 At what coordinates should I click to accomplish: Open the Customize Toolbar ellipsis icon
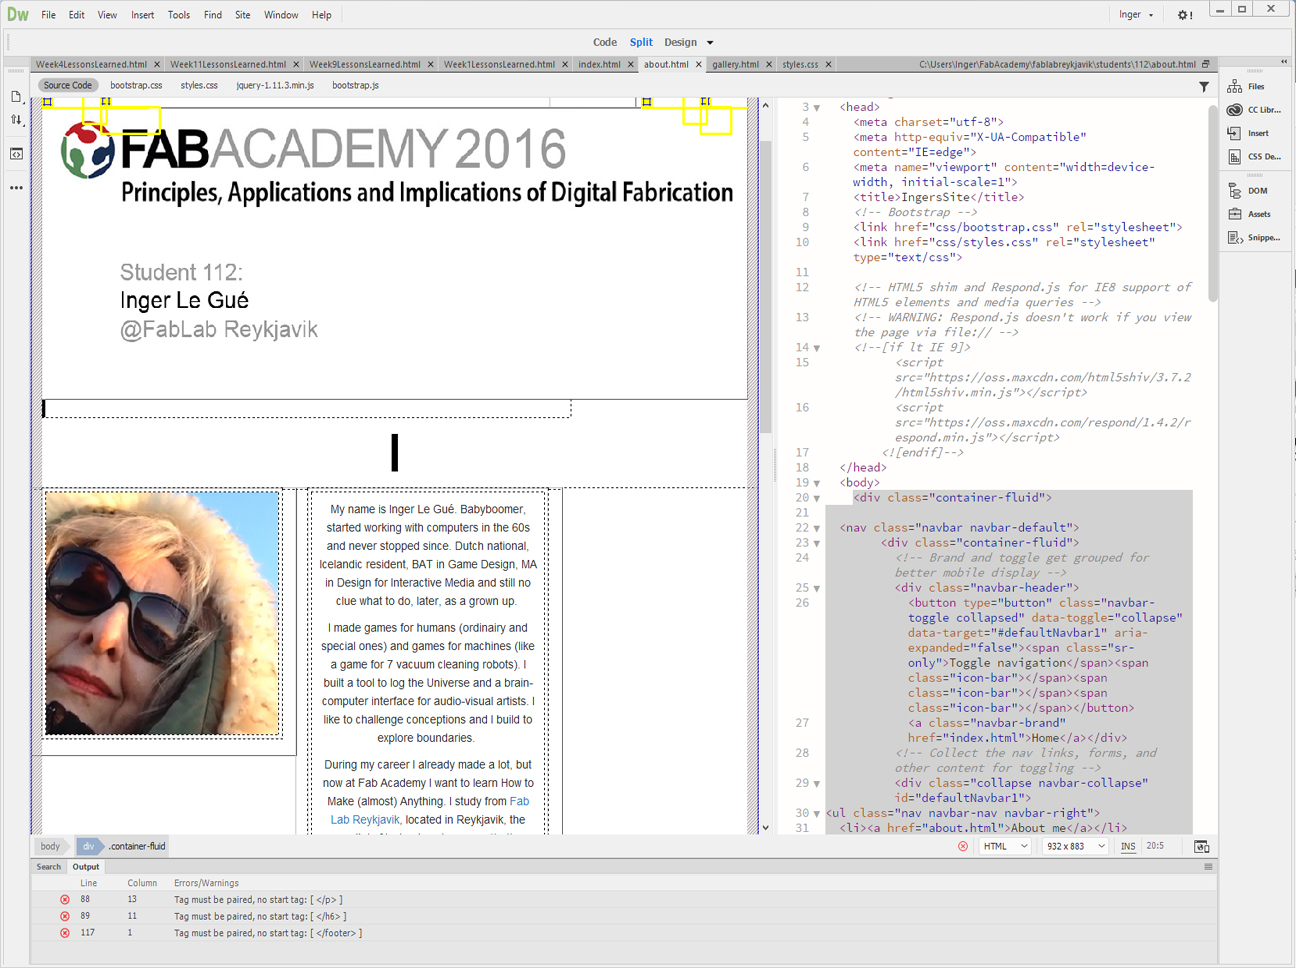click(x=16, y=188)
